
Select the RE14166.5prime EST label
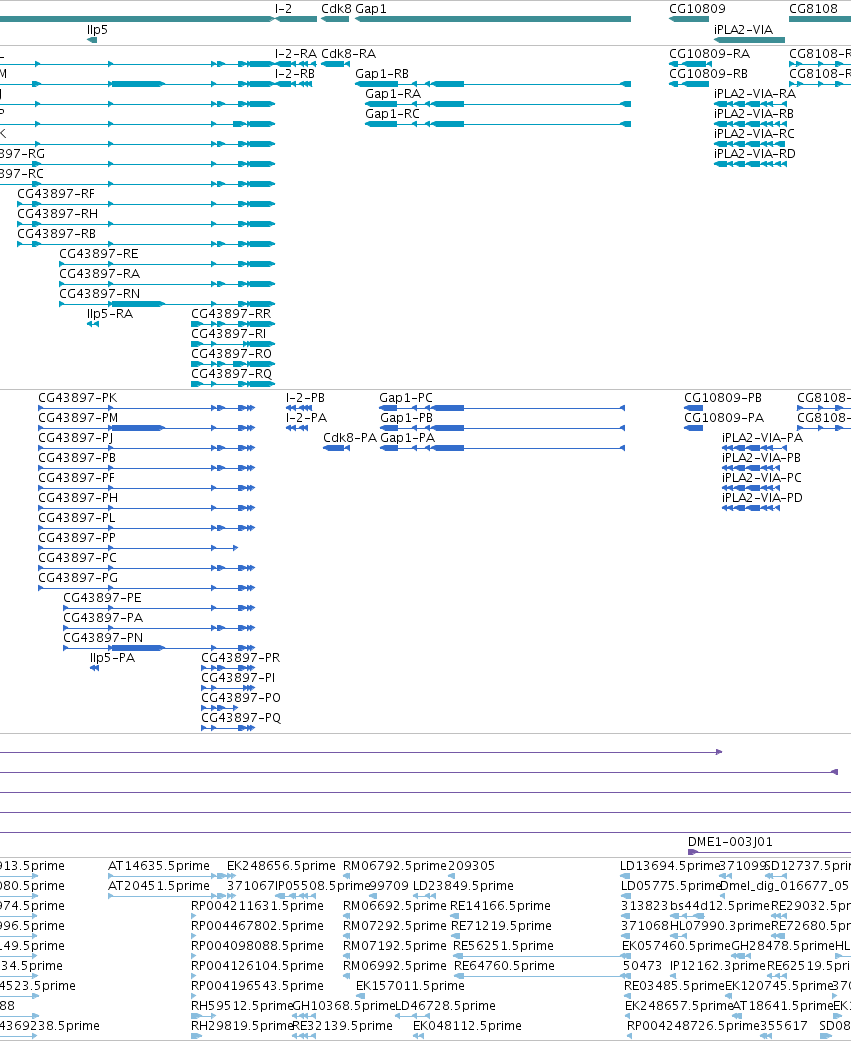pos(501,906)
